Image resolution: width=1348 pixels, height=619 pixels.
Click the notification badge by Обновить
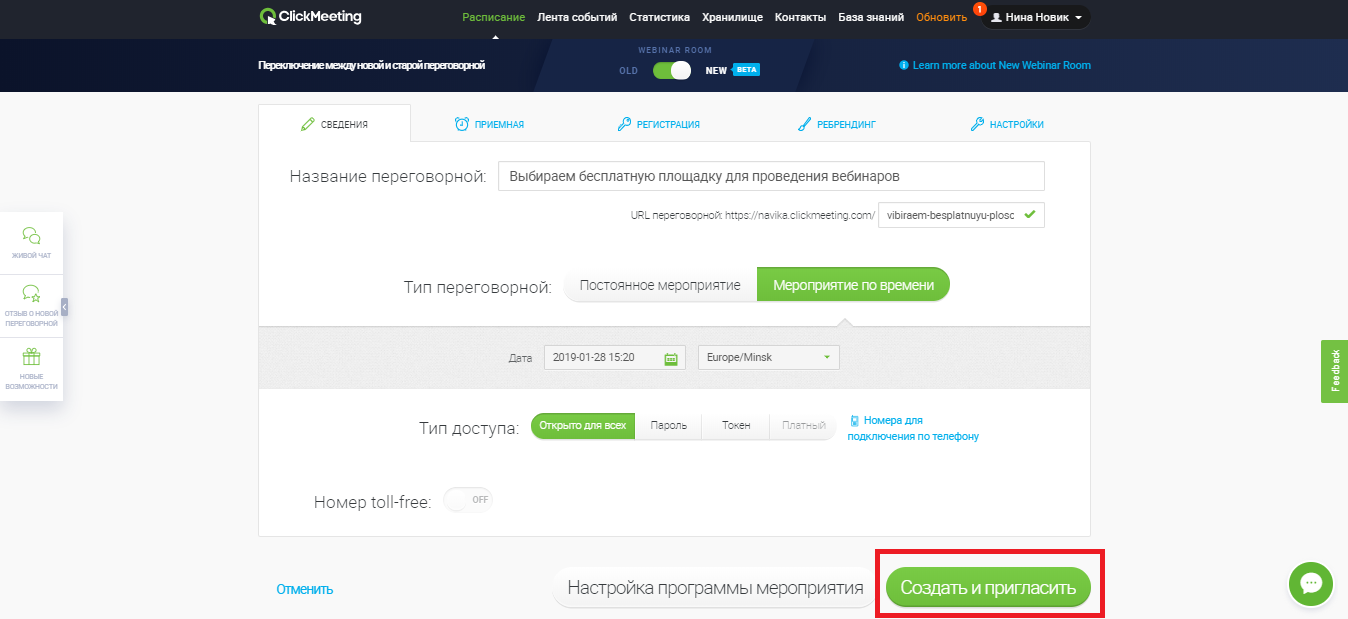979,9
